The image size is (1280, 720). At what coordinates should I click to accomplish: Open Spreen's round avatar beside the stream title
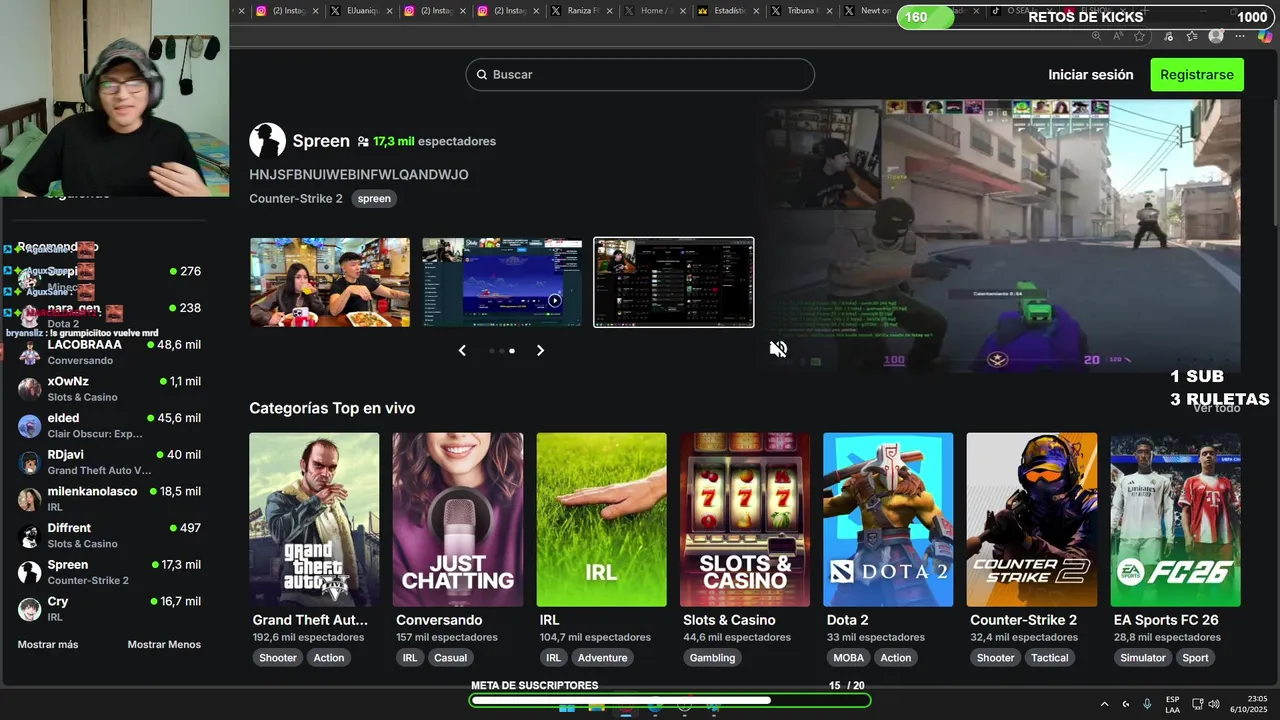tap(267, 141)
